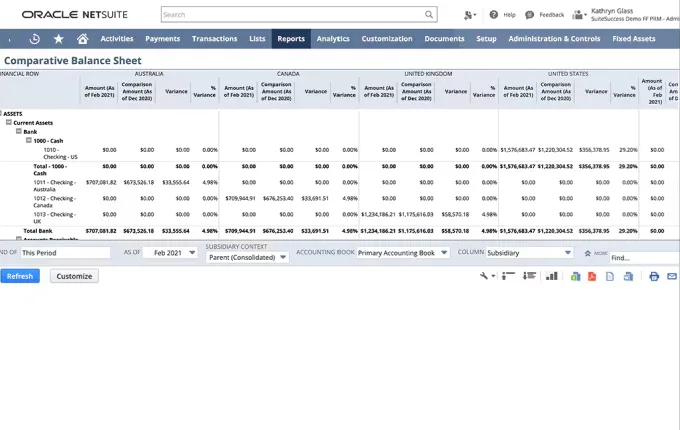Screen dimensions: 680x430
Task: Open the chart view icon
Action: (552, 276)
